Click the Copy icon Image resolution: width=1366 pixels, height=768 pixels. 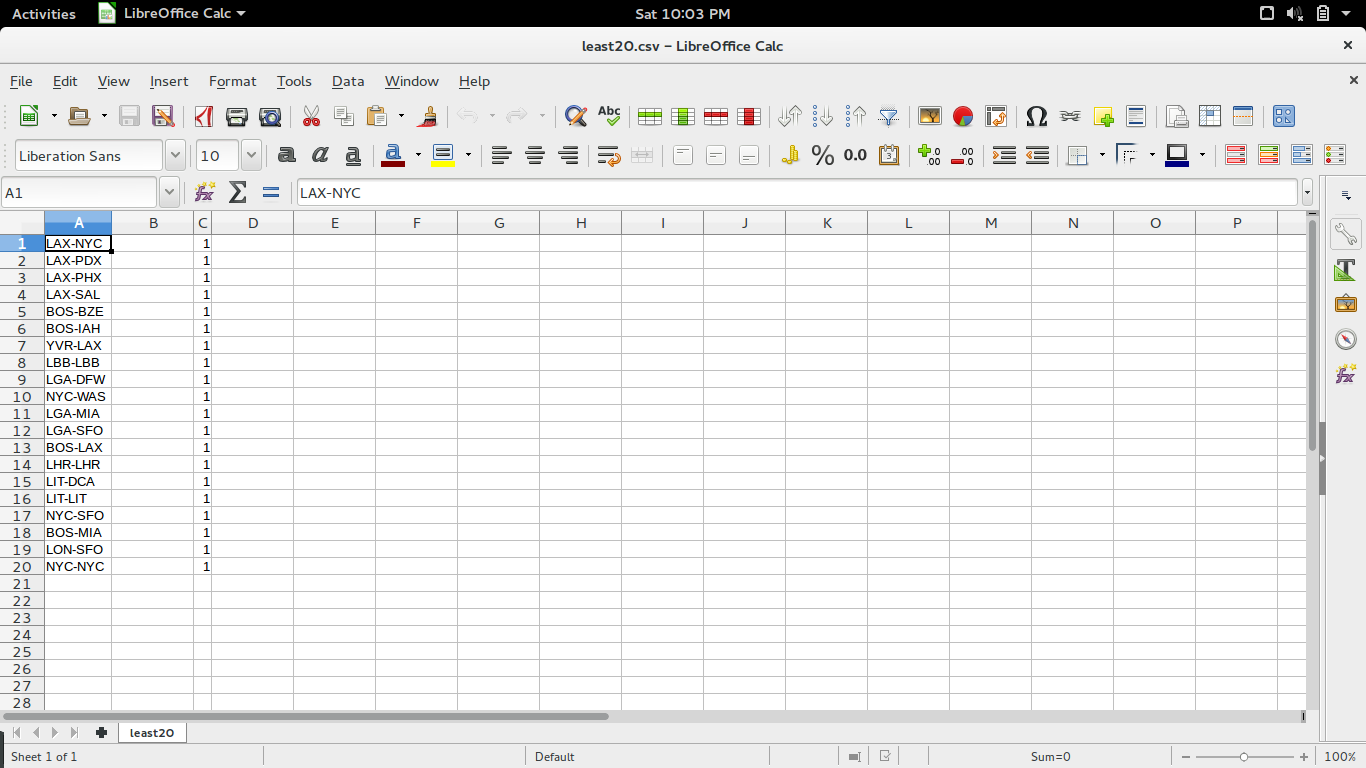tap(344, 116)
